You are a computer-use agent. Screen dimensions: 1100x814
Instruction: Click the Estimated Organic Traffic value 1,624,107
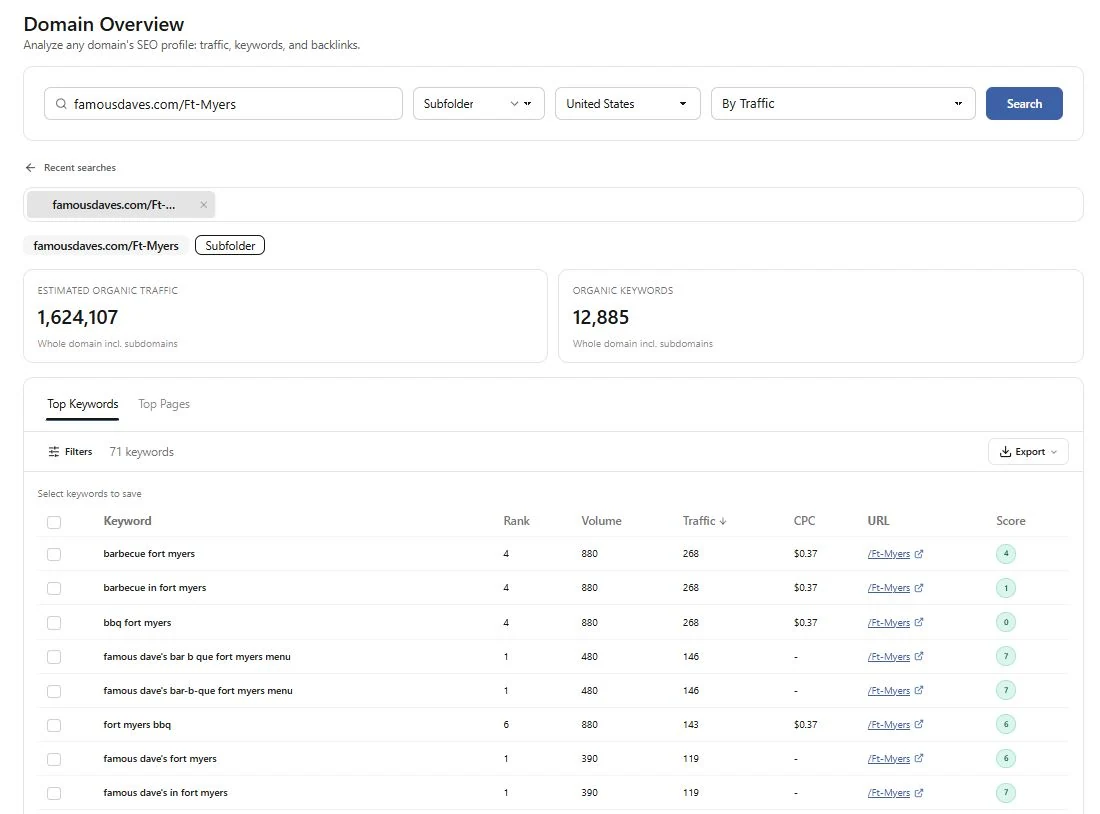tap(78, 318)
